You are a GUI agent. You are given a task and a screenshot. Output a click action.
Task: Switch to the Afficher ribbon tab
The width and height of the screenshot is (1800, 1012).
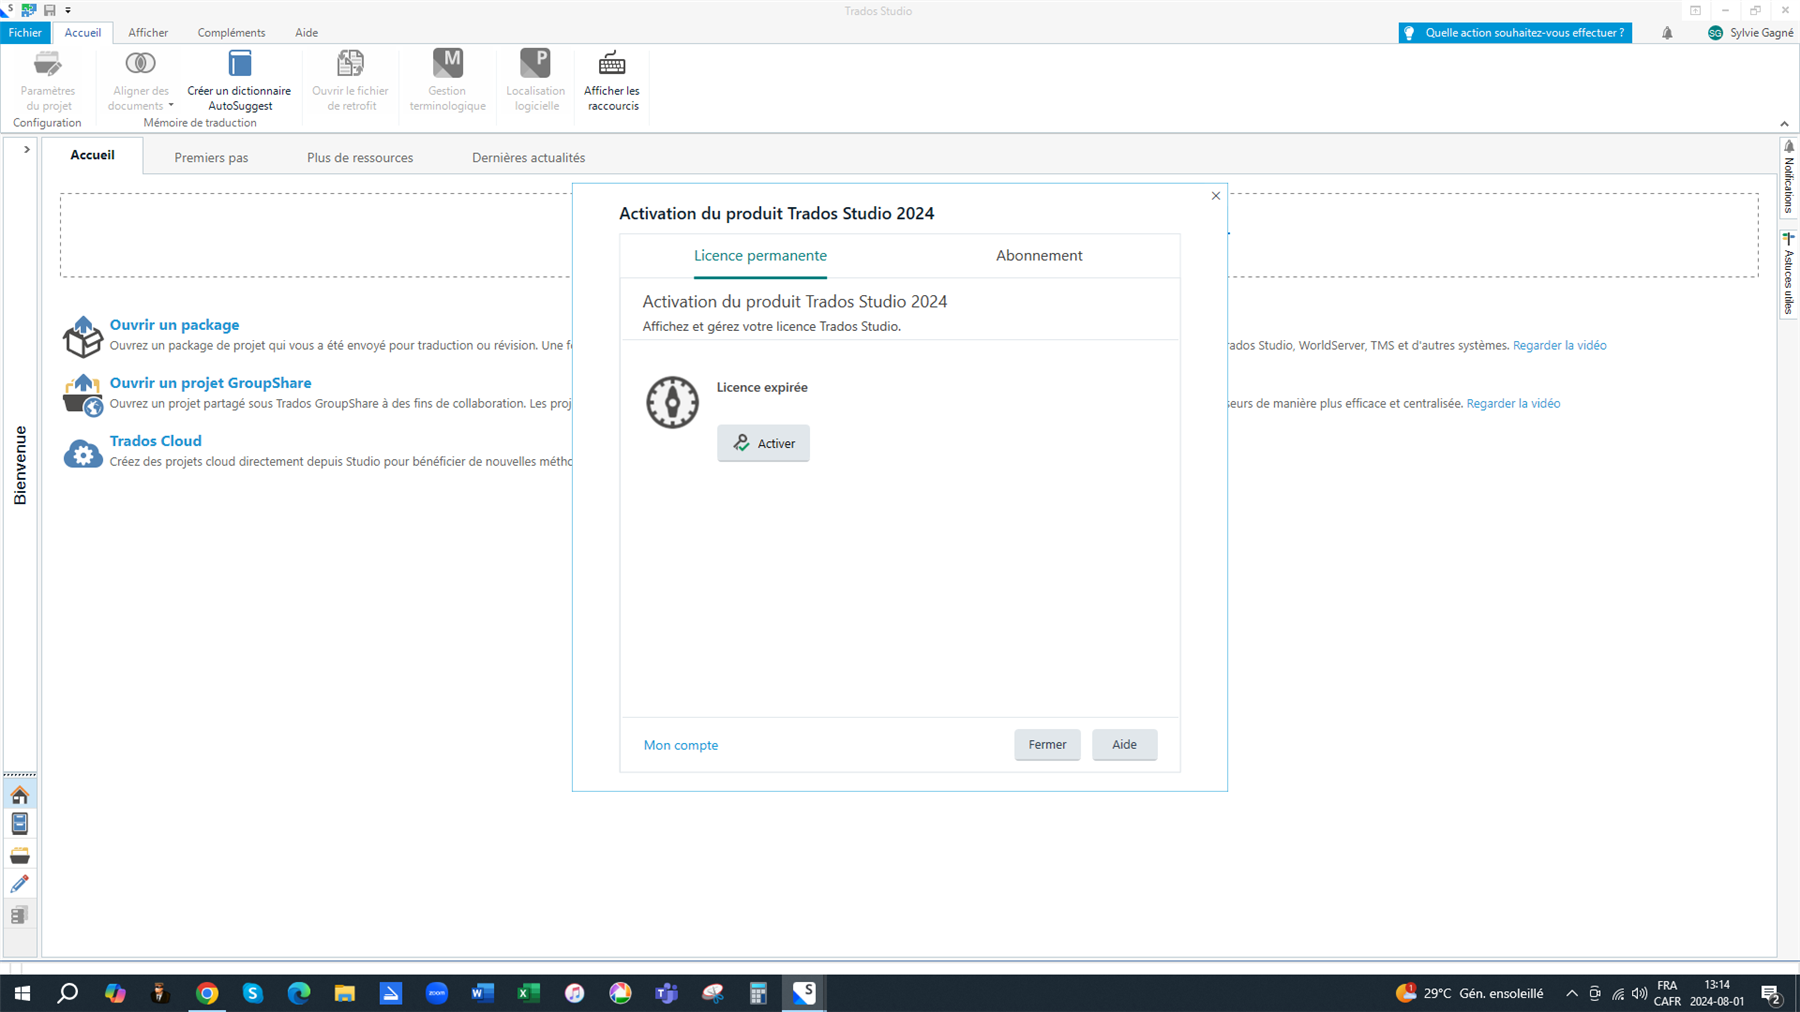pos(148,33)
